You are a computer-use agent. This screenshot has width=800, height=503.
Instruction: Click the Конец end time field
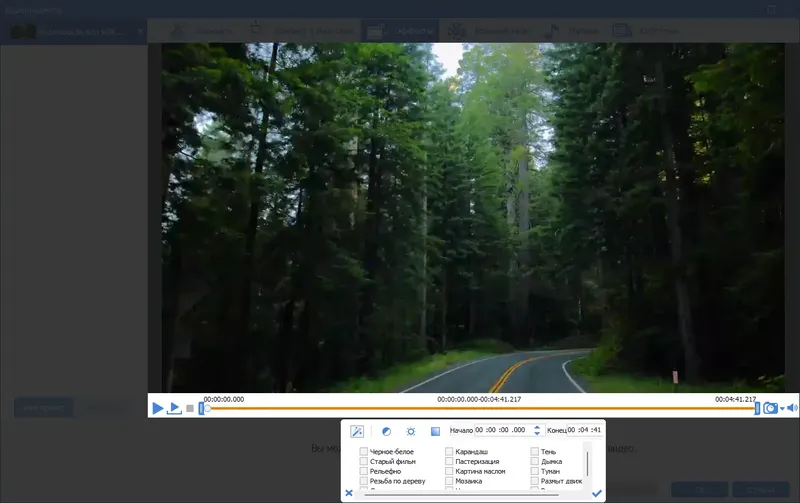[585, 430]
